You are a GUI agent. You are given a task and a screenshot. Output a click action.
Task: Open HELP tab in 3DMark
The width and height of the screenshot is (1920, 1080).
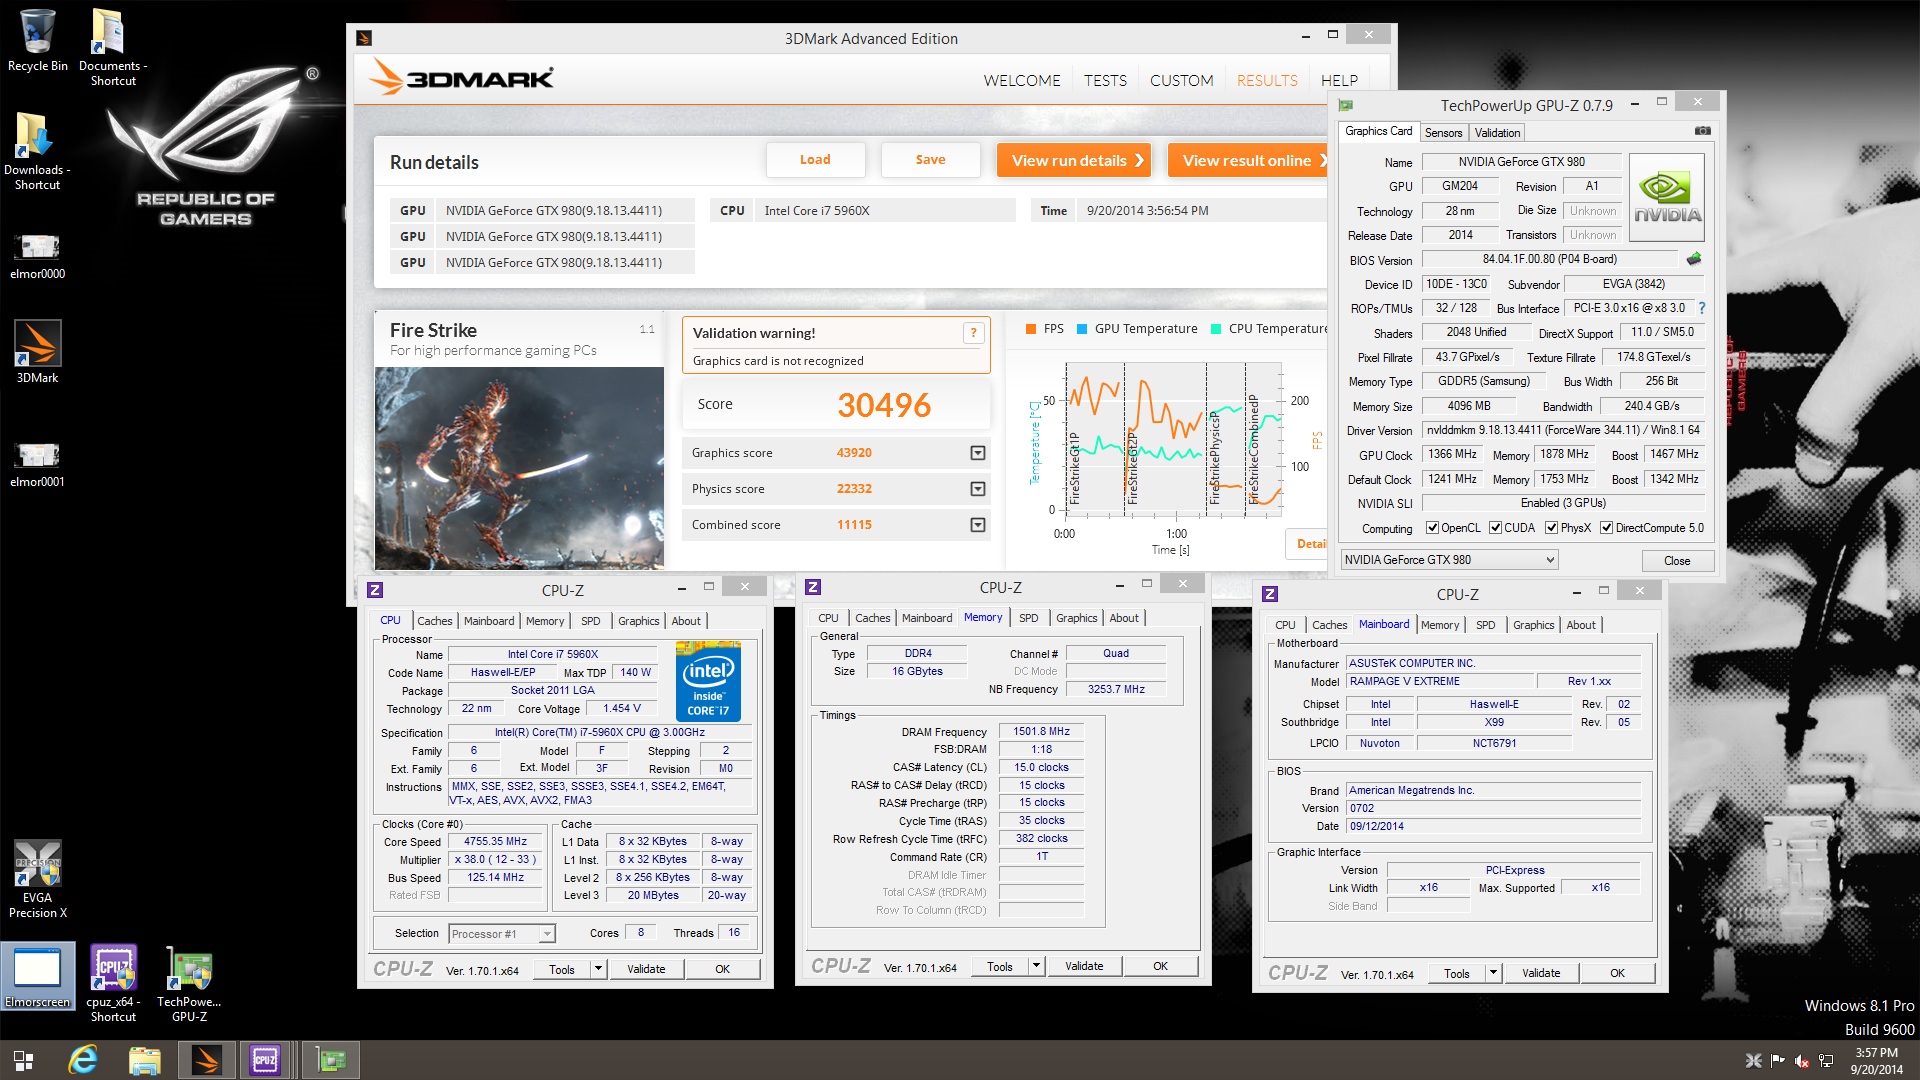tap(1339, 80)
